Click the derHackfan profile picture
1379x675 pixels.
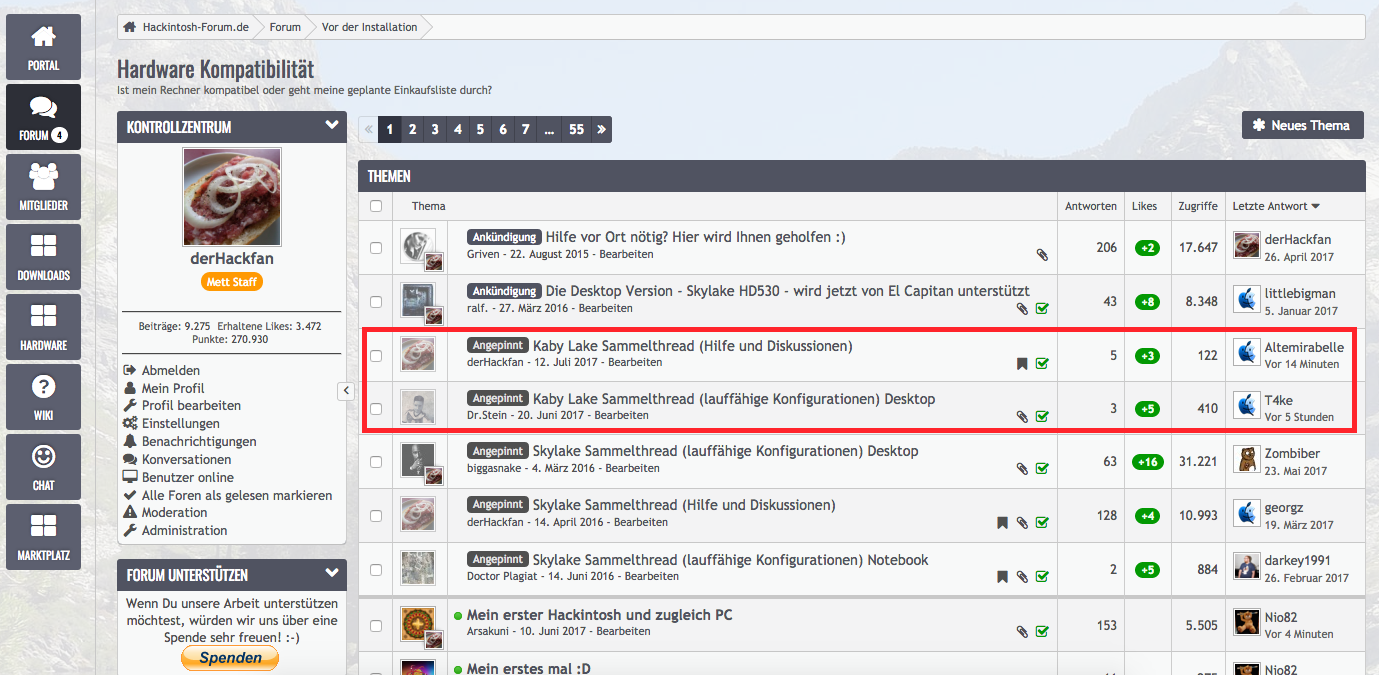pyautogui.click(x=232, y=197)
